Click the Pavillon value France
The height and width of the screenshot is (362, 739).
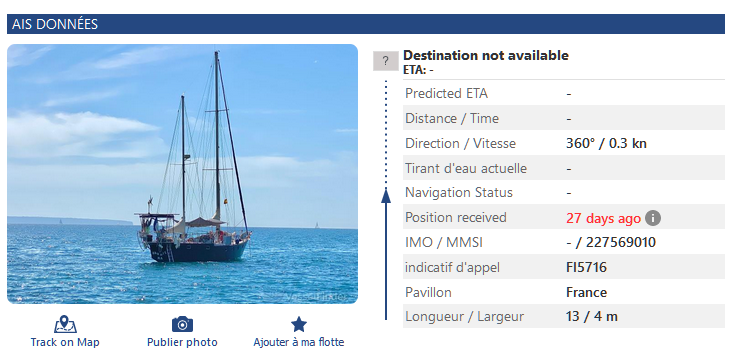click(586, 292)
